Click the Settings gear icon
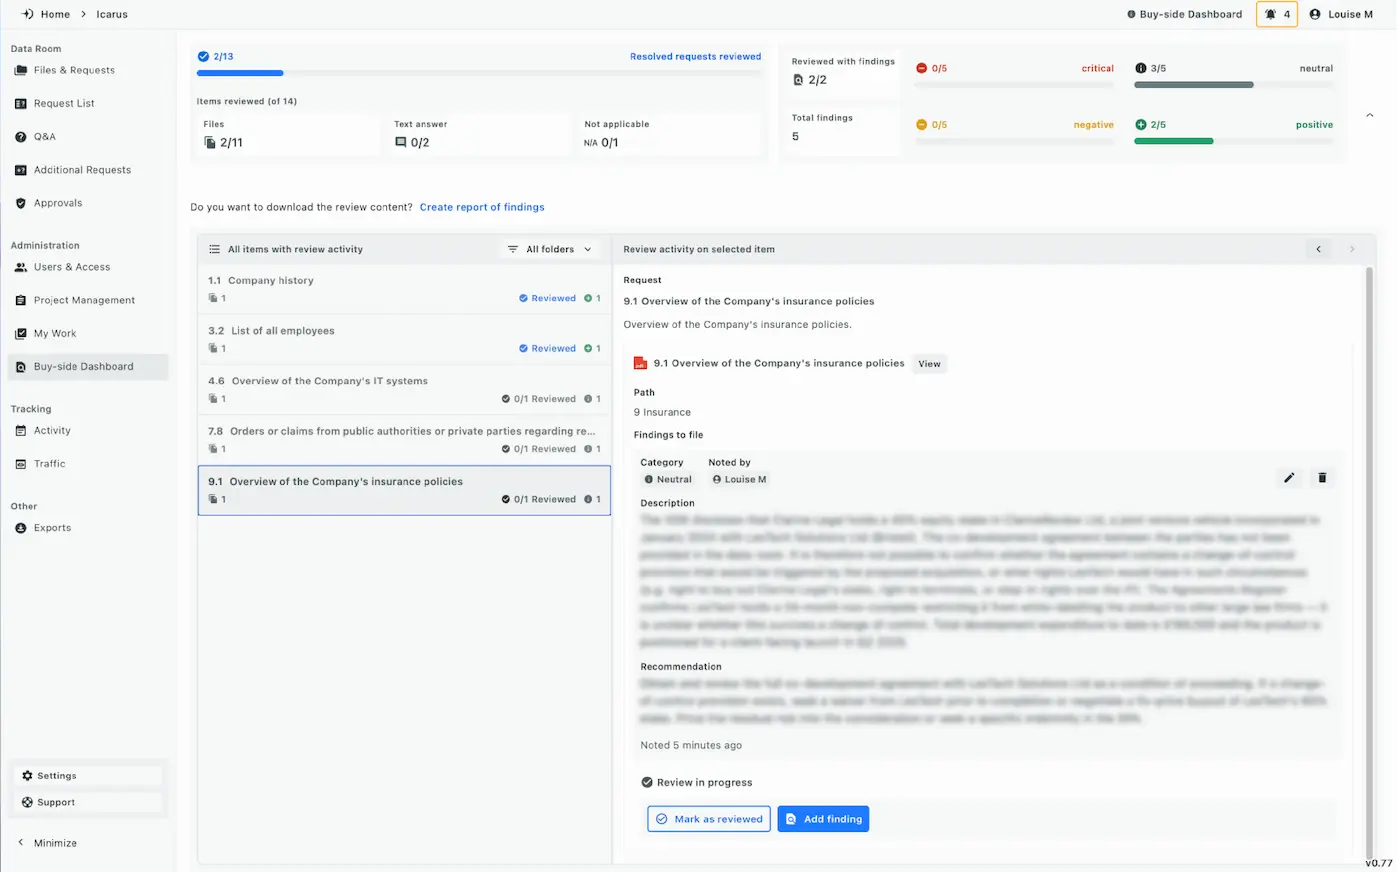This screenshot has width=1400, height=872. tap(28, 776)
